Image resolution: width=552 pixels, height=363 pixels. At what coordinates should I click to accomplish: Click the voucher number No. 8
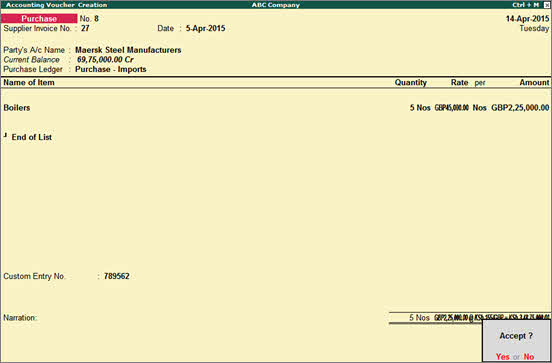tap(89, 19)
